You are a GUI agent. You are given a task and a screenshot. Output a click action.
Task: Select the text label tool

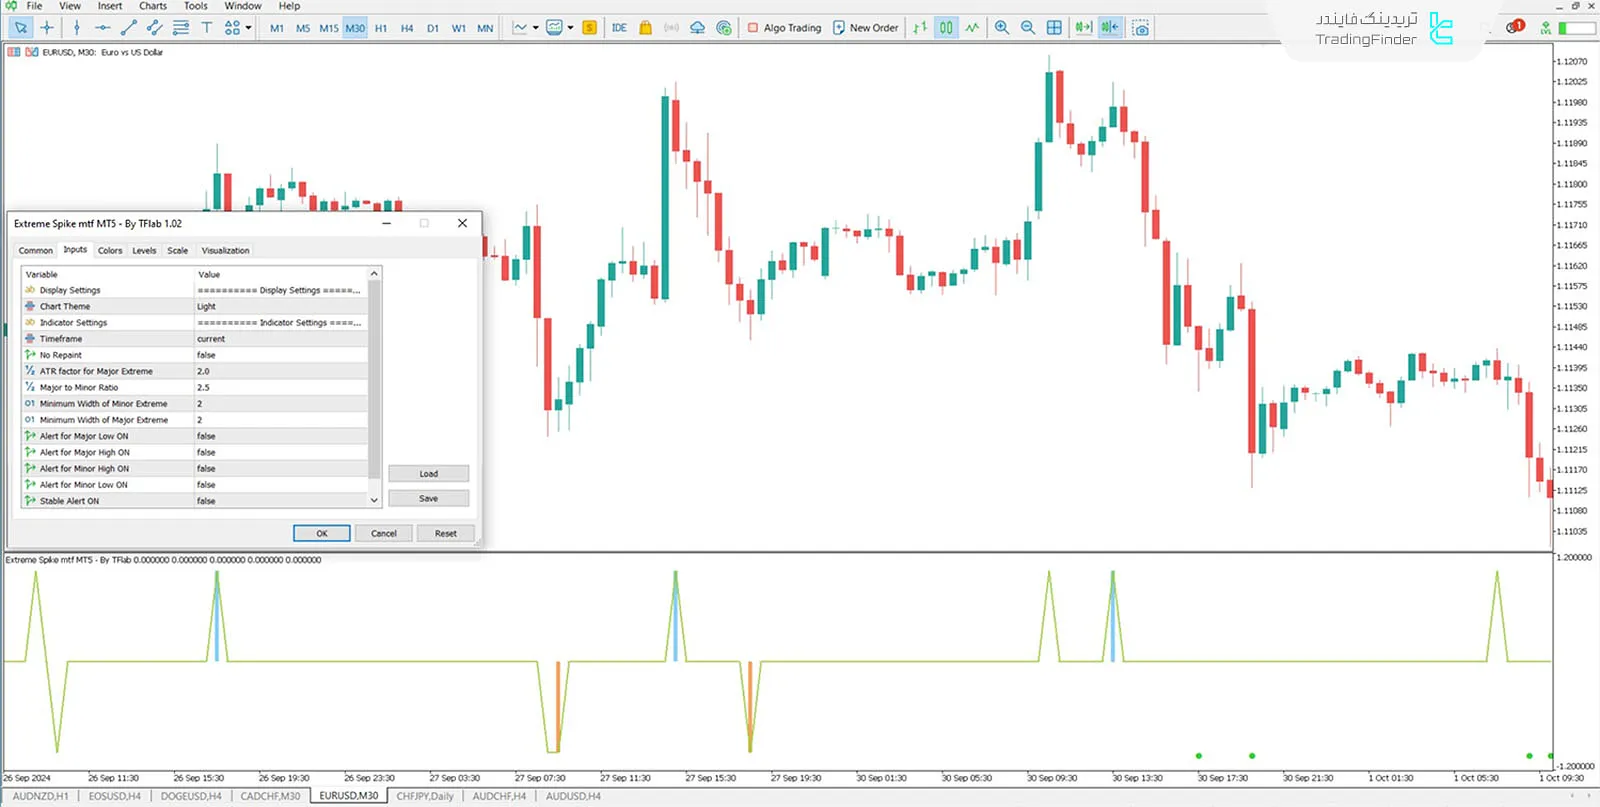(x=207, y=28)
